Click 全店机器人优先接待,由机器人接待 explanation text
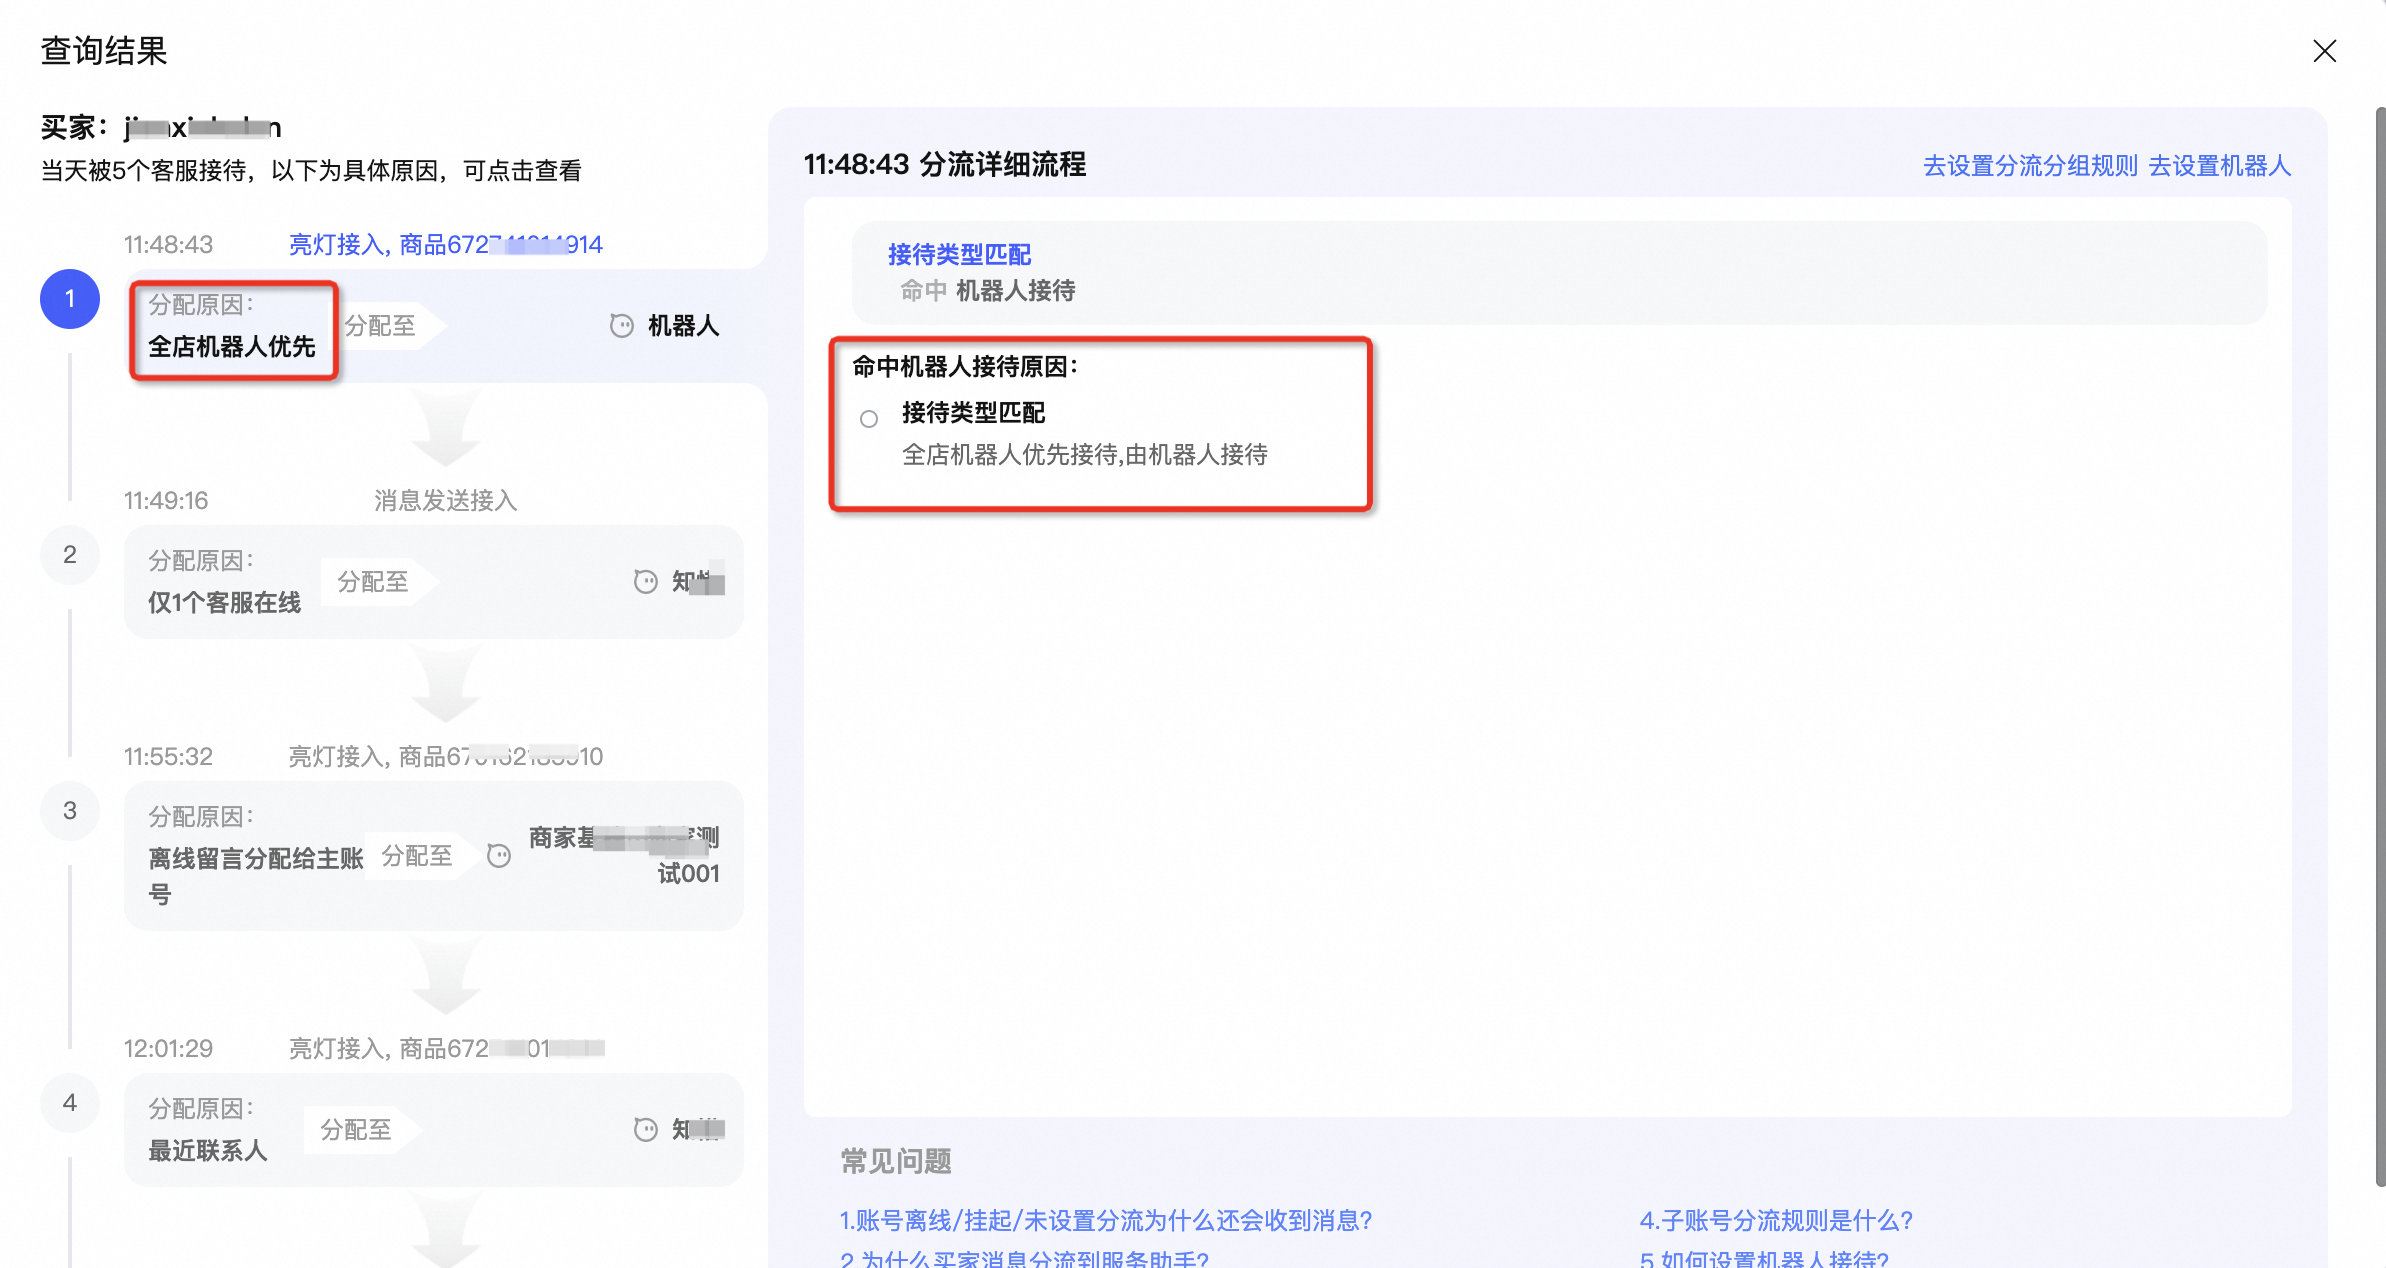 (1085, 455)
